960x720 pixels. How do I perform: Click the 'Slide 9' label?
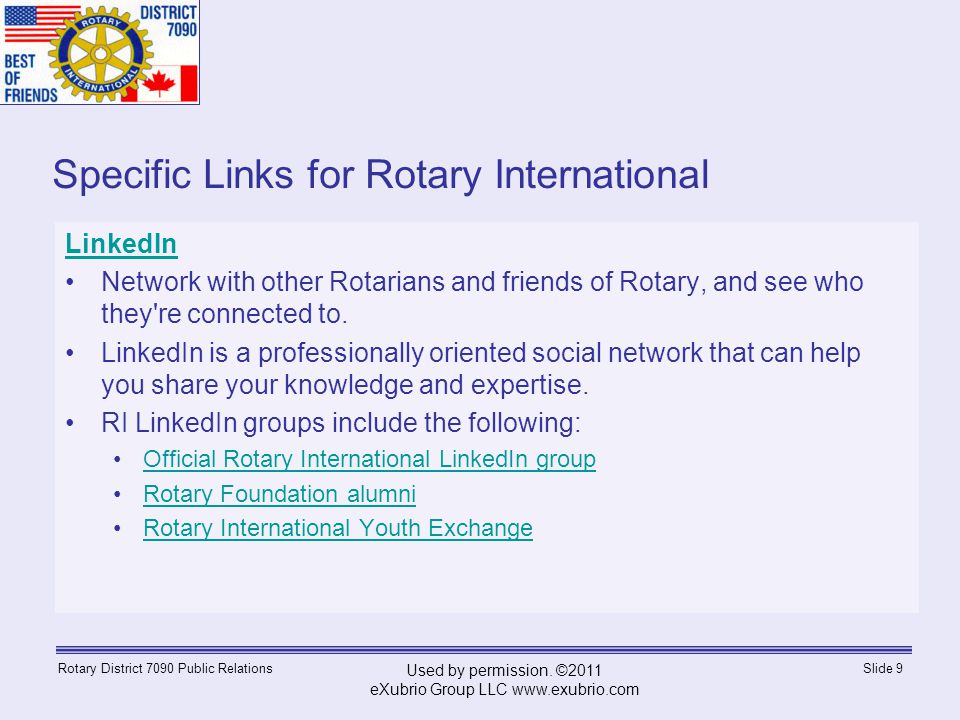coord(882,669)
